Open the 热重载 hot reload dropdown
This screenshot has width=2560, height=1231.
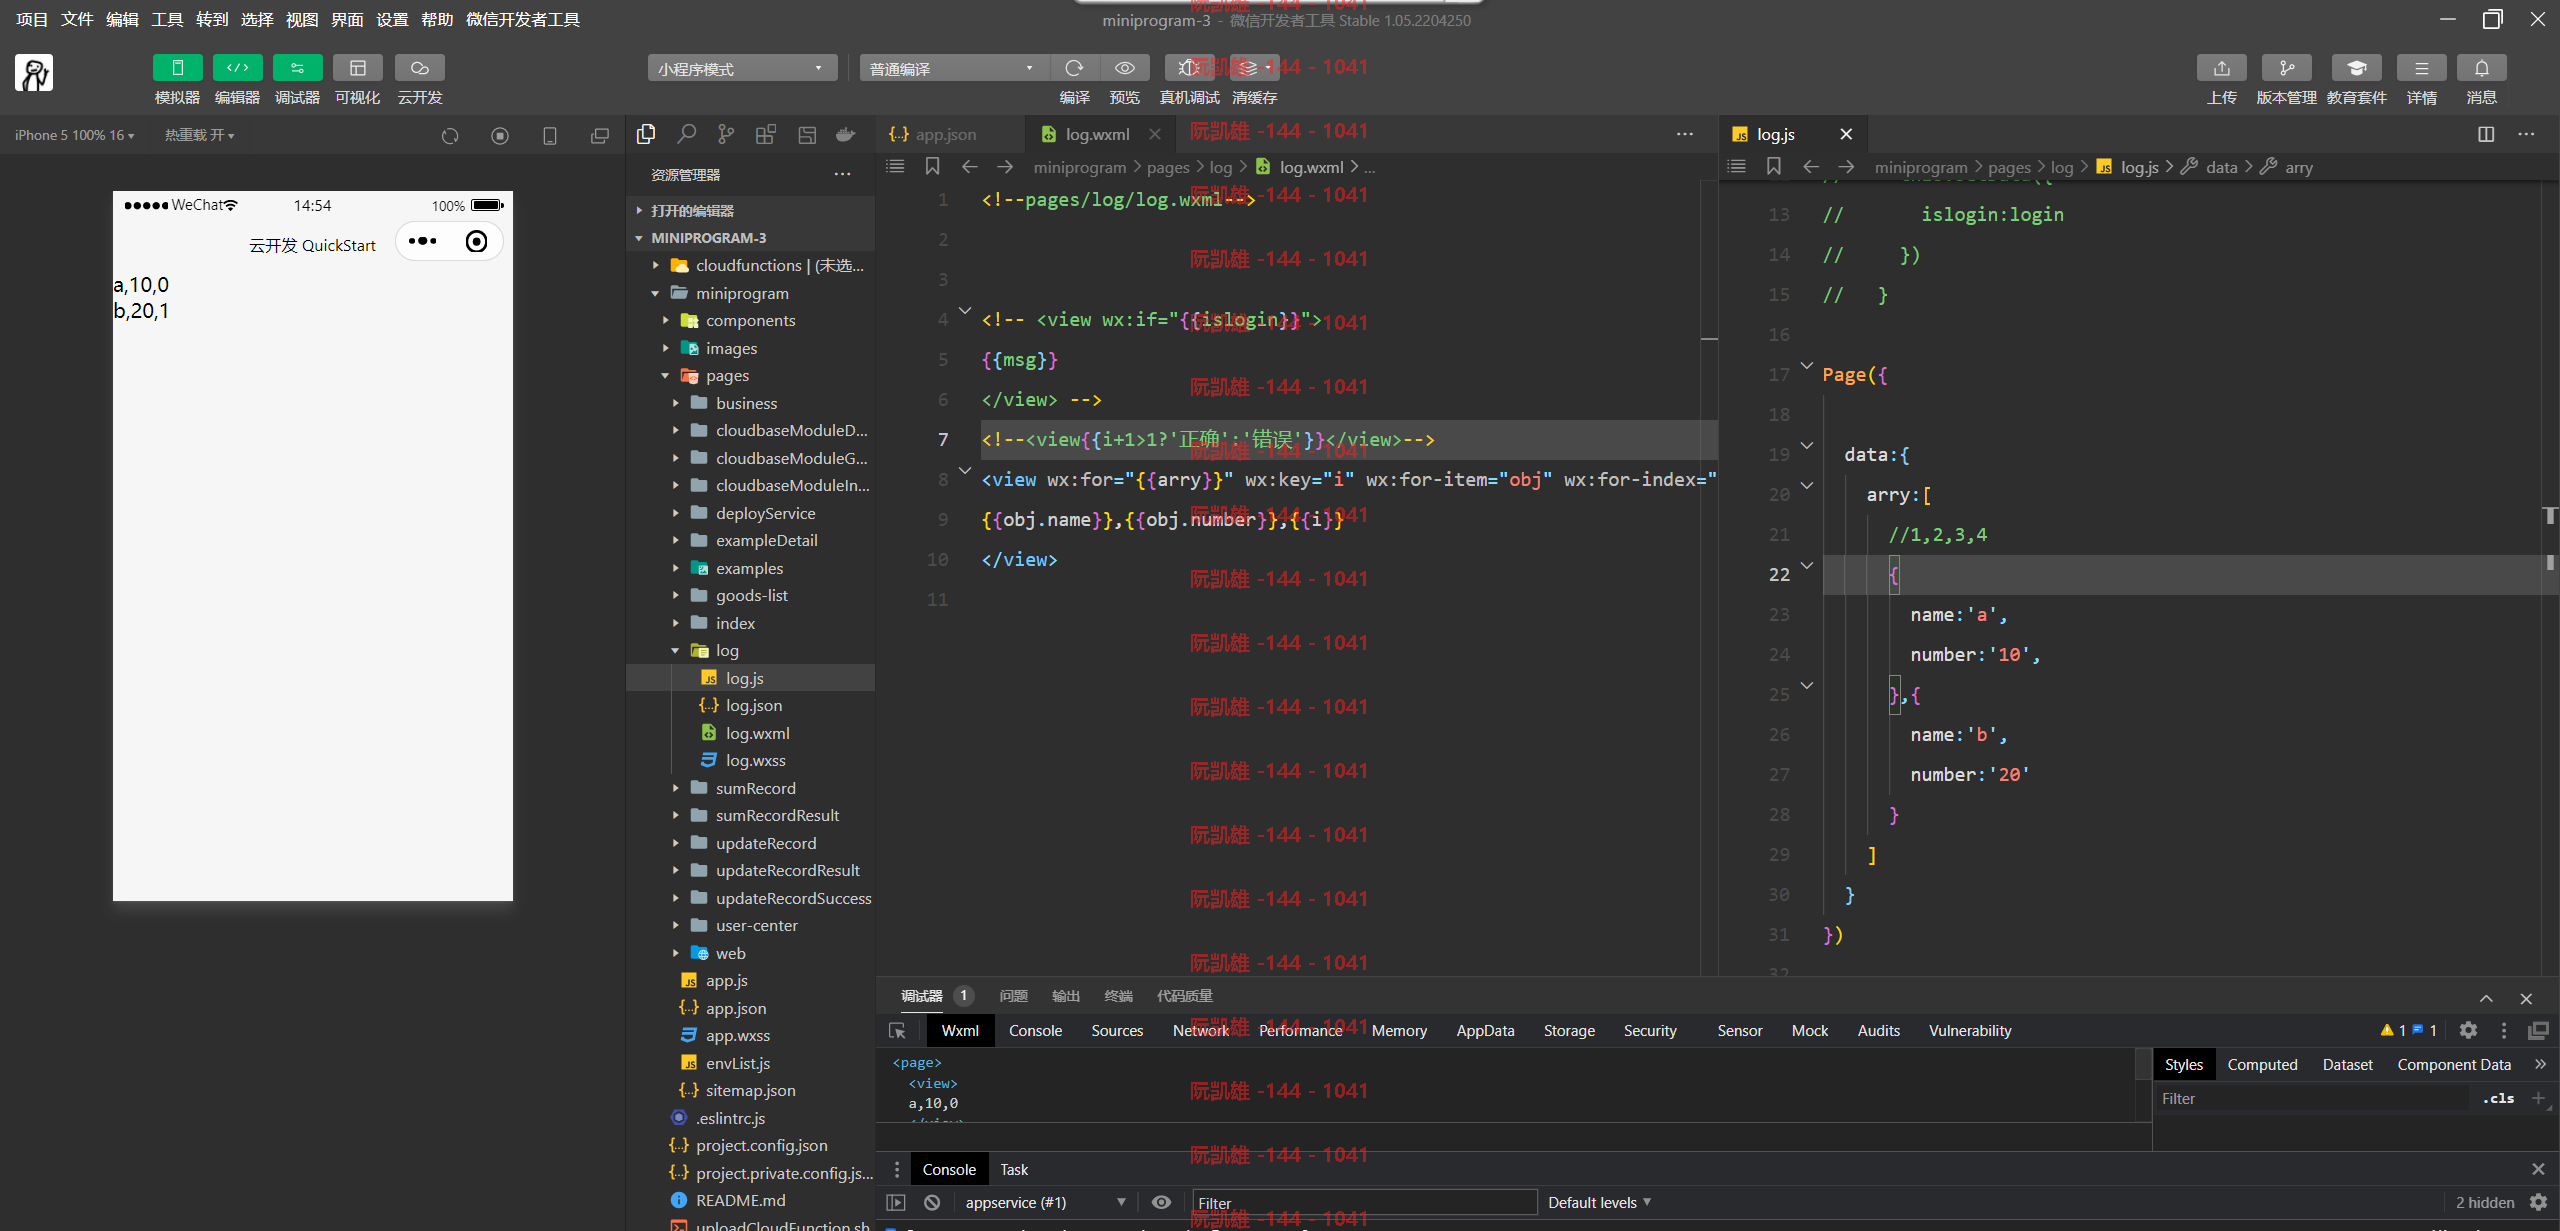point(199,135)
